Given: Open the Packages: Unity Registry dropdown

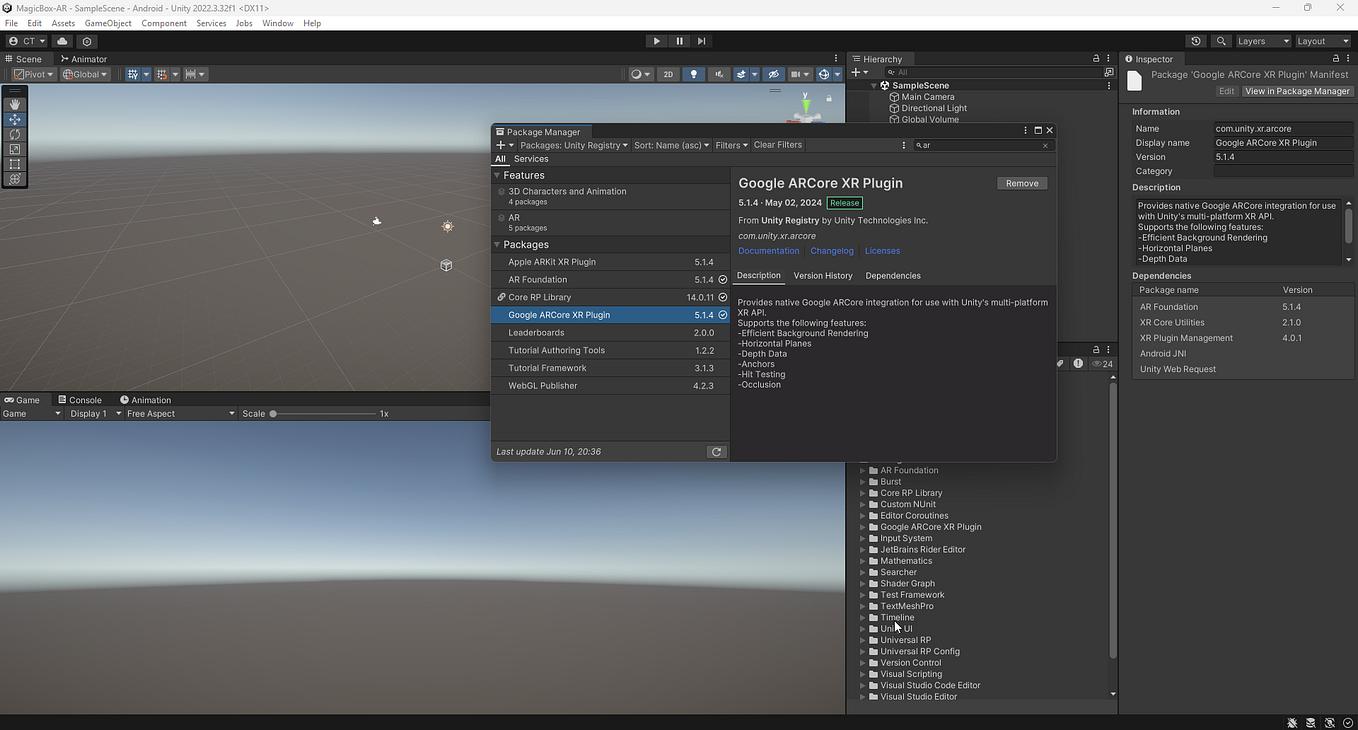Looking at the screenshot, I should pos(573,144).
